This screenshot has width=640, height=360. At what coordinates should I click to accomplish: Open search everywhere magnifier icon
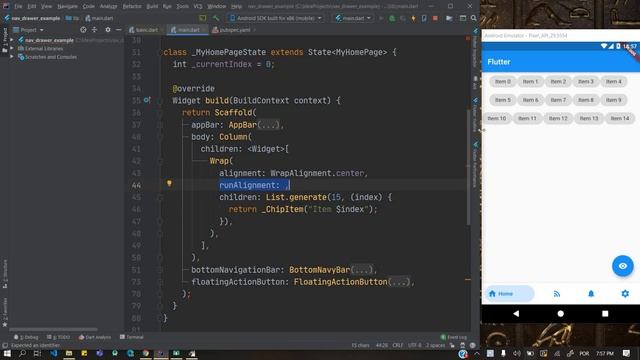[x=473, y=18]
